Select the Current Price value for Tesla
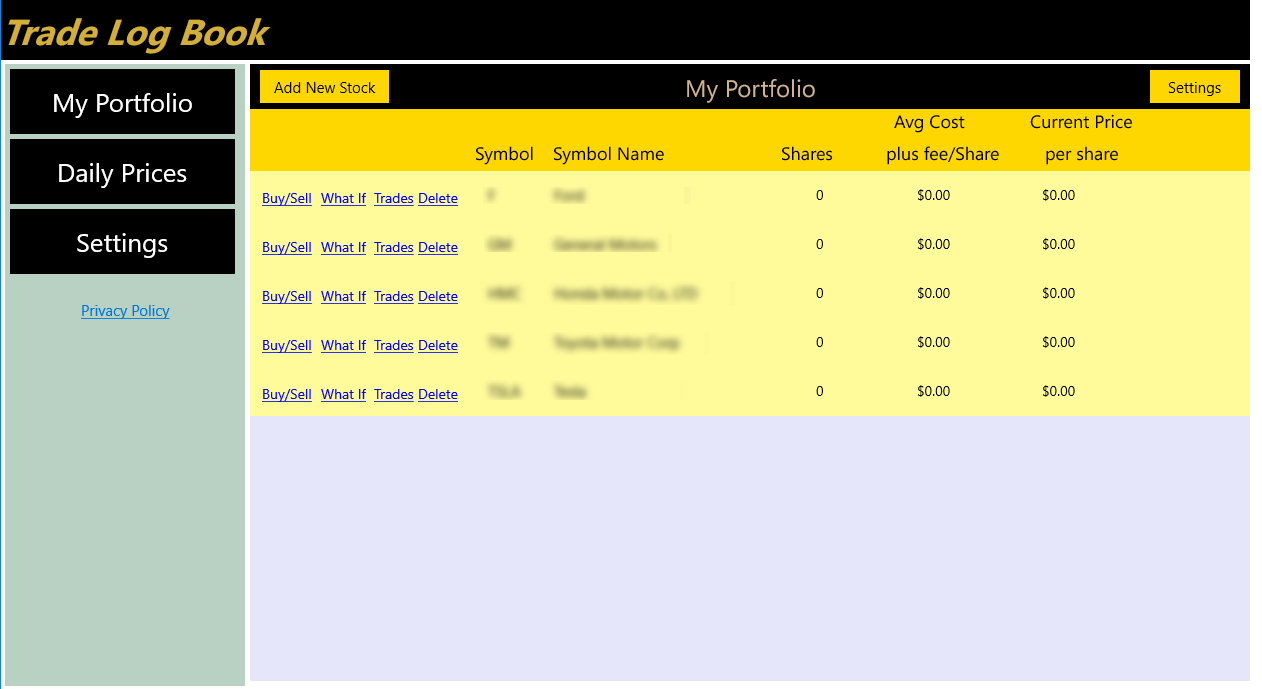 [1058, 391]
